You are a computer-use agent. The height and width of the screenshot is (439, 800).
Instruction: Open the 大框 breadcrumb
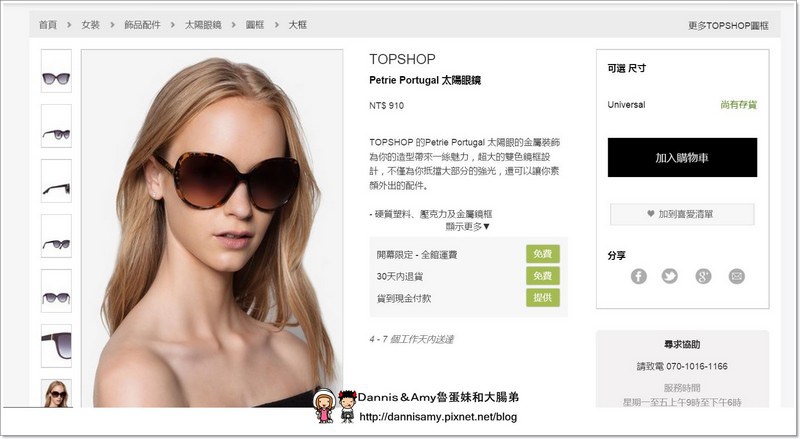298,25
